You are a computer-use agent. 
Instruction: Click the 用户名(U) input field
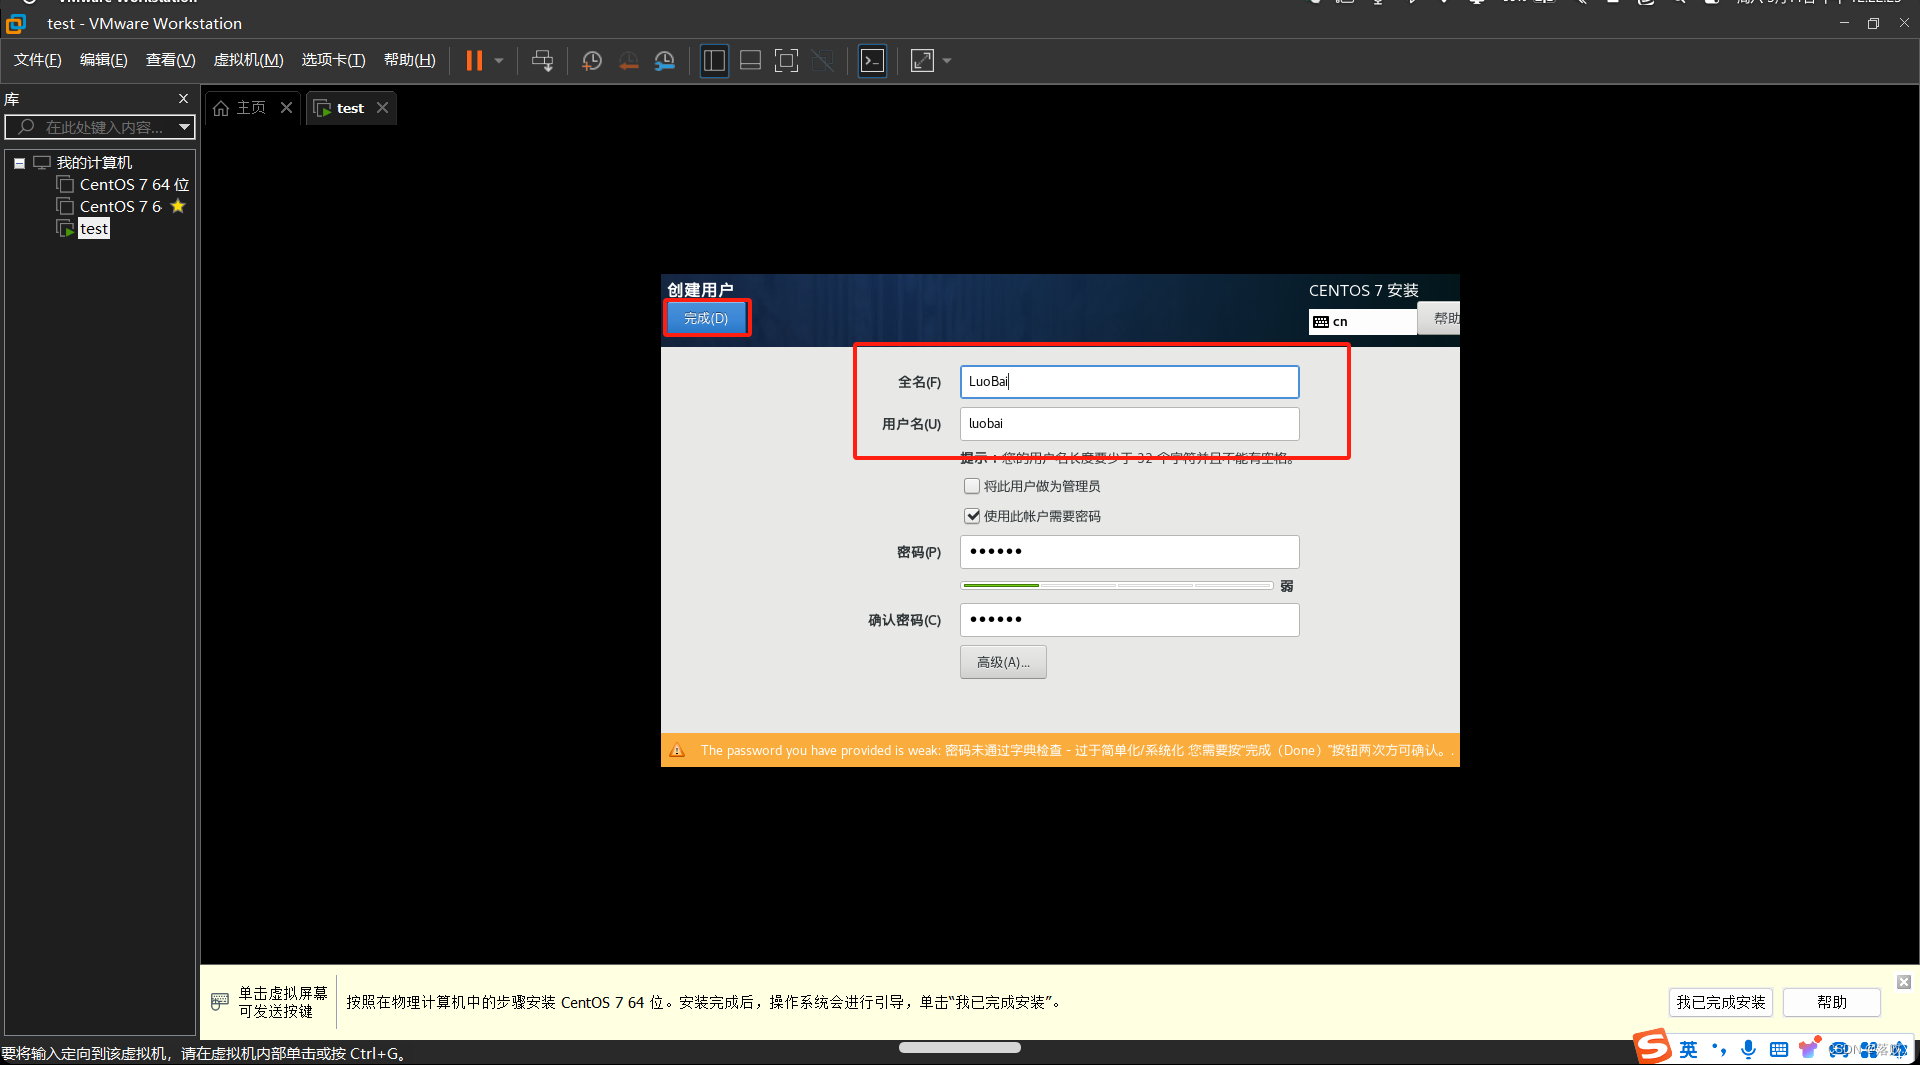point(1129,423)
